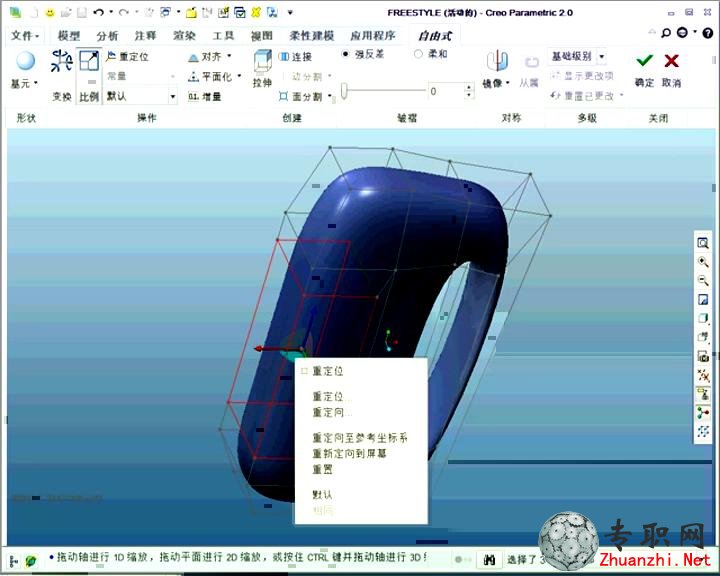Choose 重定向... in the context menu
720x576 pixels.
[x=332, y=412]
